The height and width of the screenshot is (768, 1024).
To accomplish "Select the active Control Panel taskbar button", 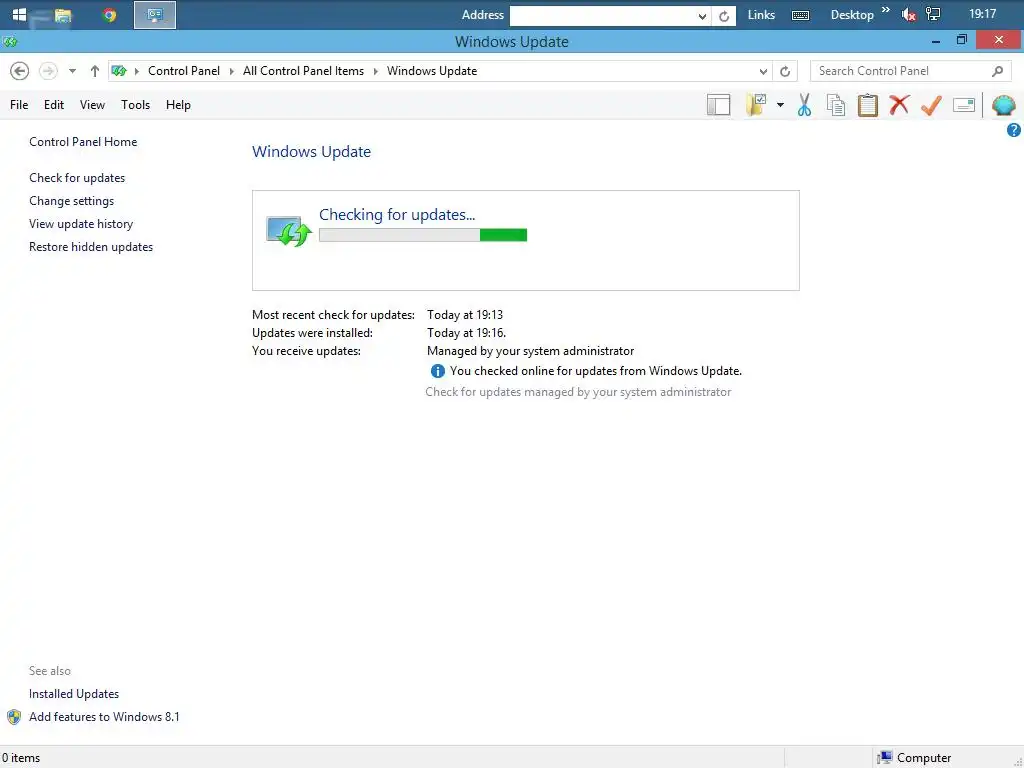I will (155, 15).
